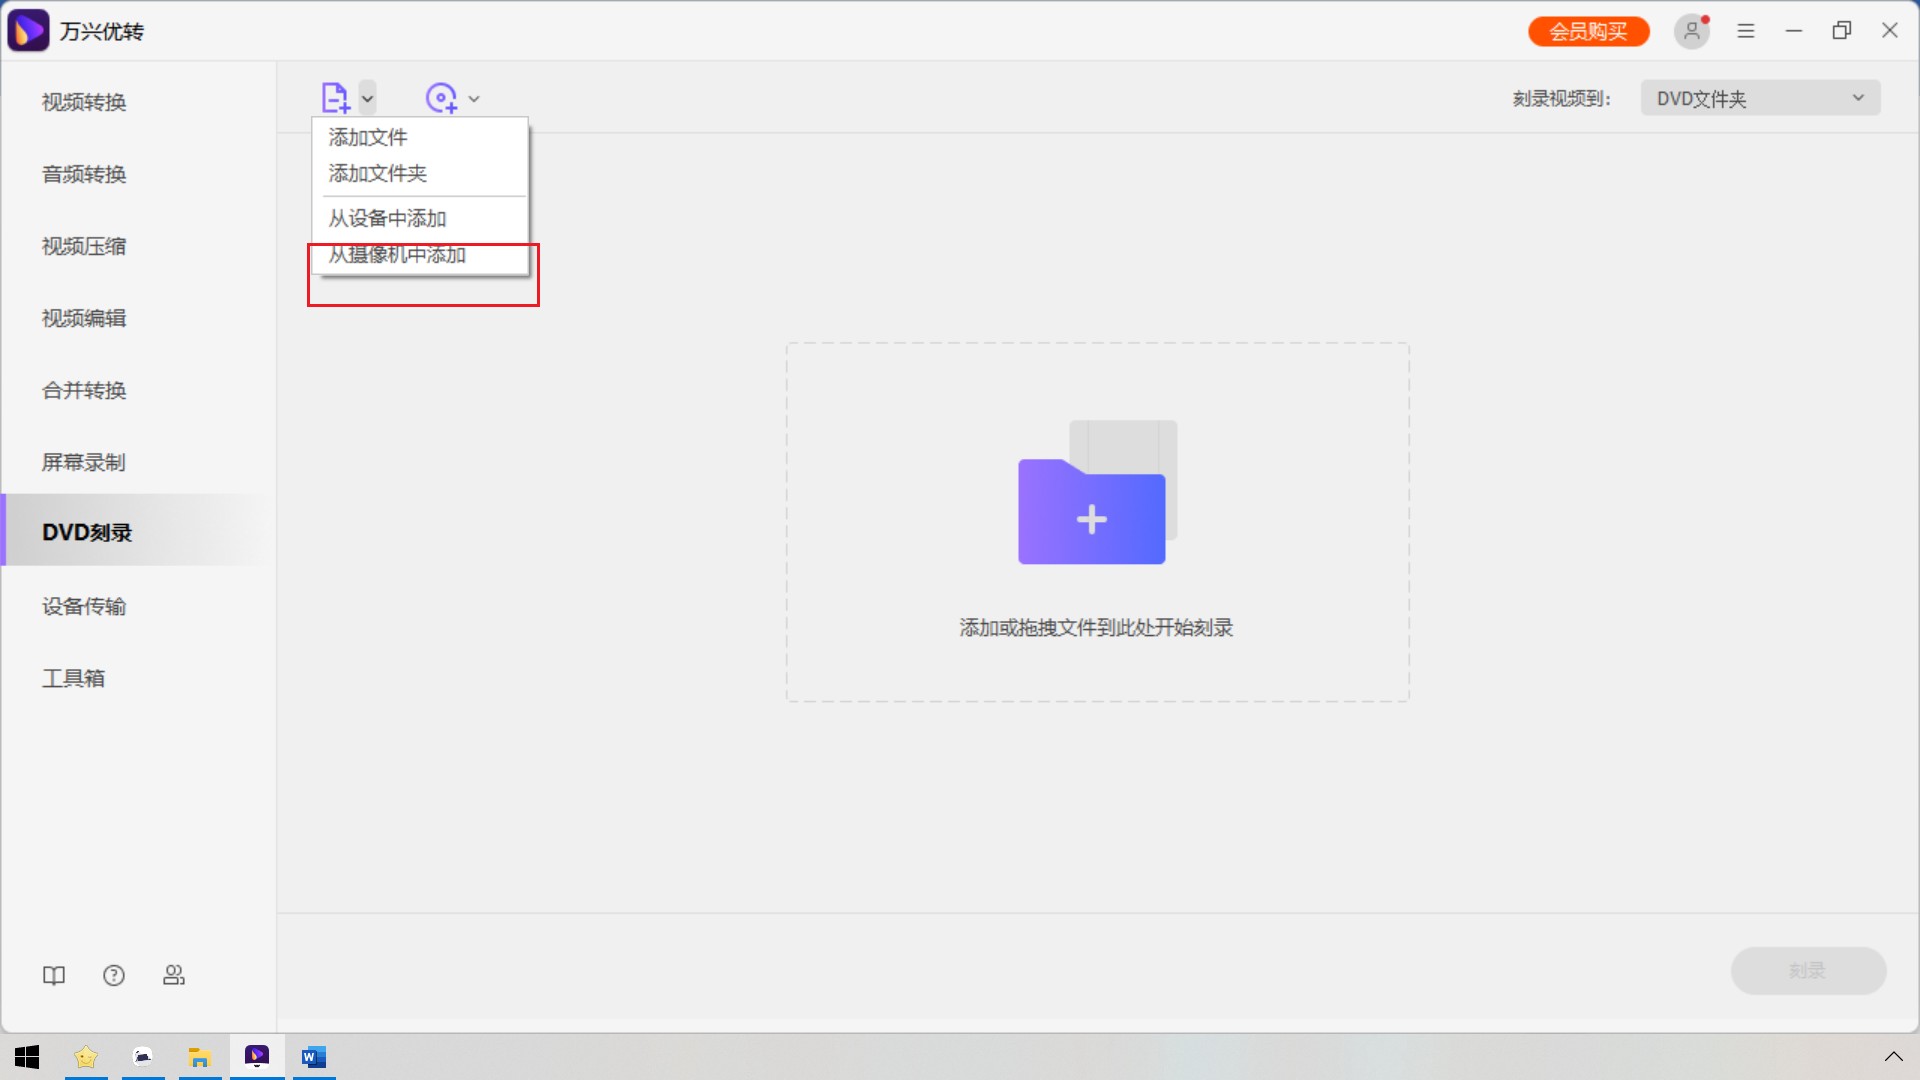Click the burn disc toolbar icon
This screenshot has height=1080, width=1920.
click(442, 97)
